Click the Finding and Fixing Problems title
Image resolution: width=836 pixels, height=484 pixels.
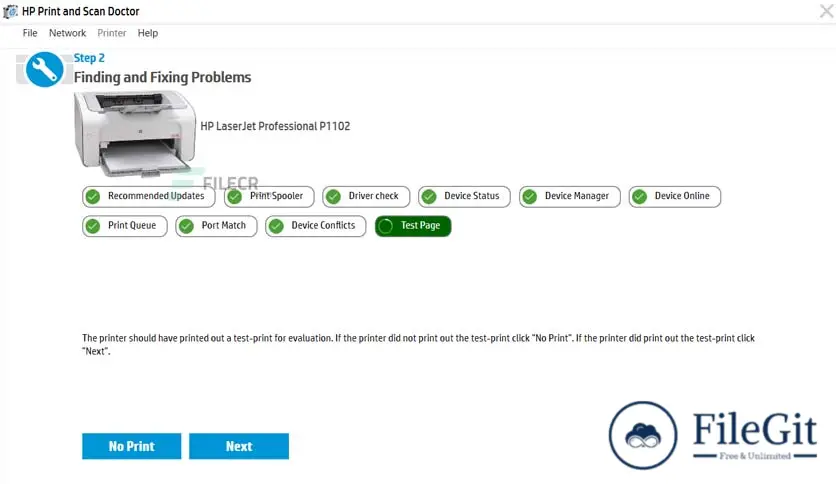(x=163, y=77)
